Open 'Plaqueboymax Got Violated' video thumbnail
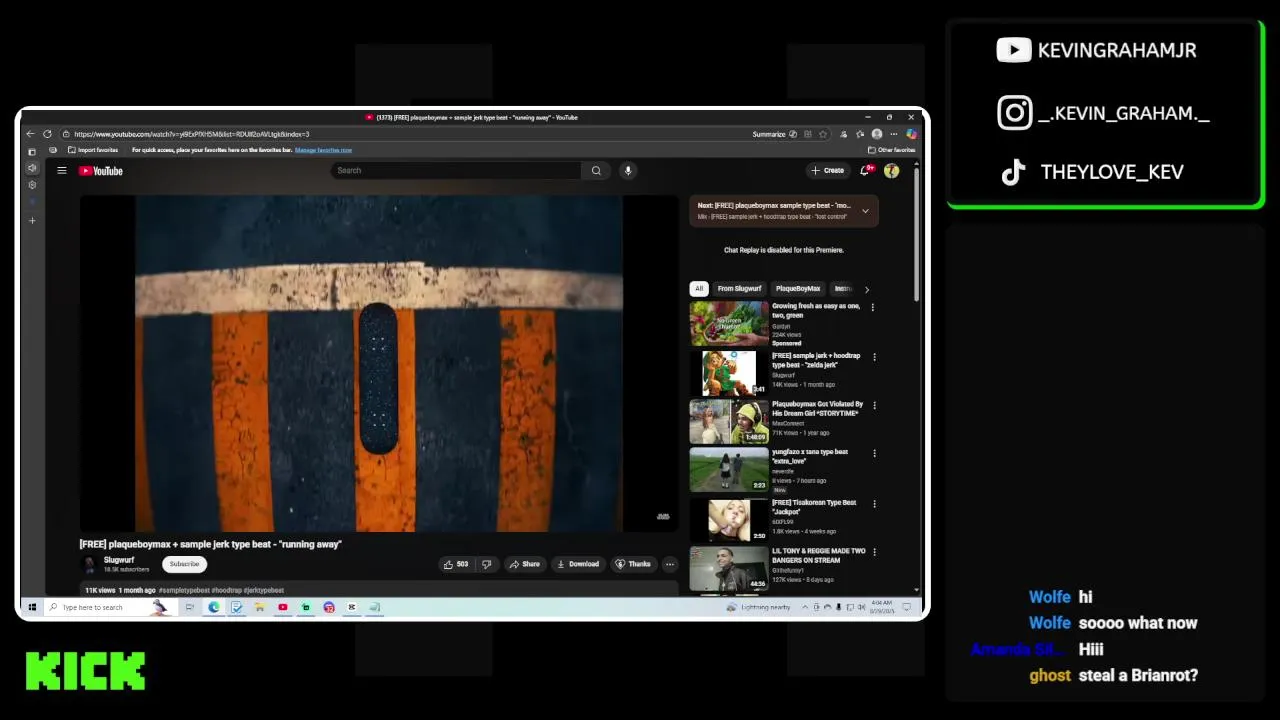1280x720 pixels. click(729, 422)
